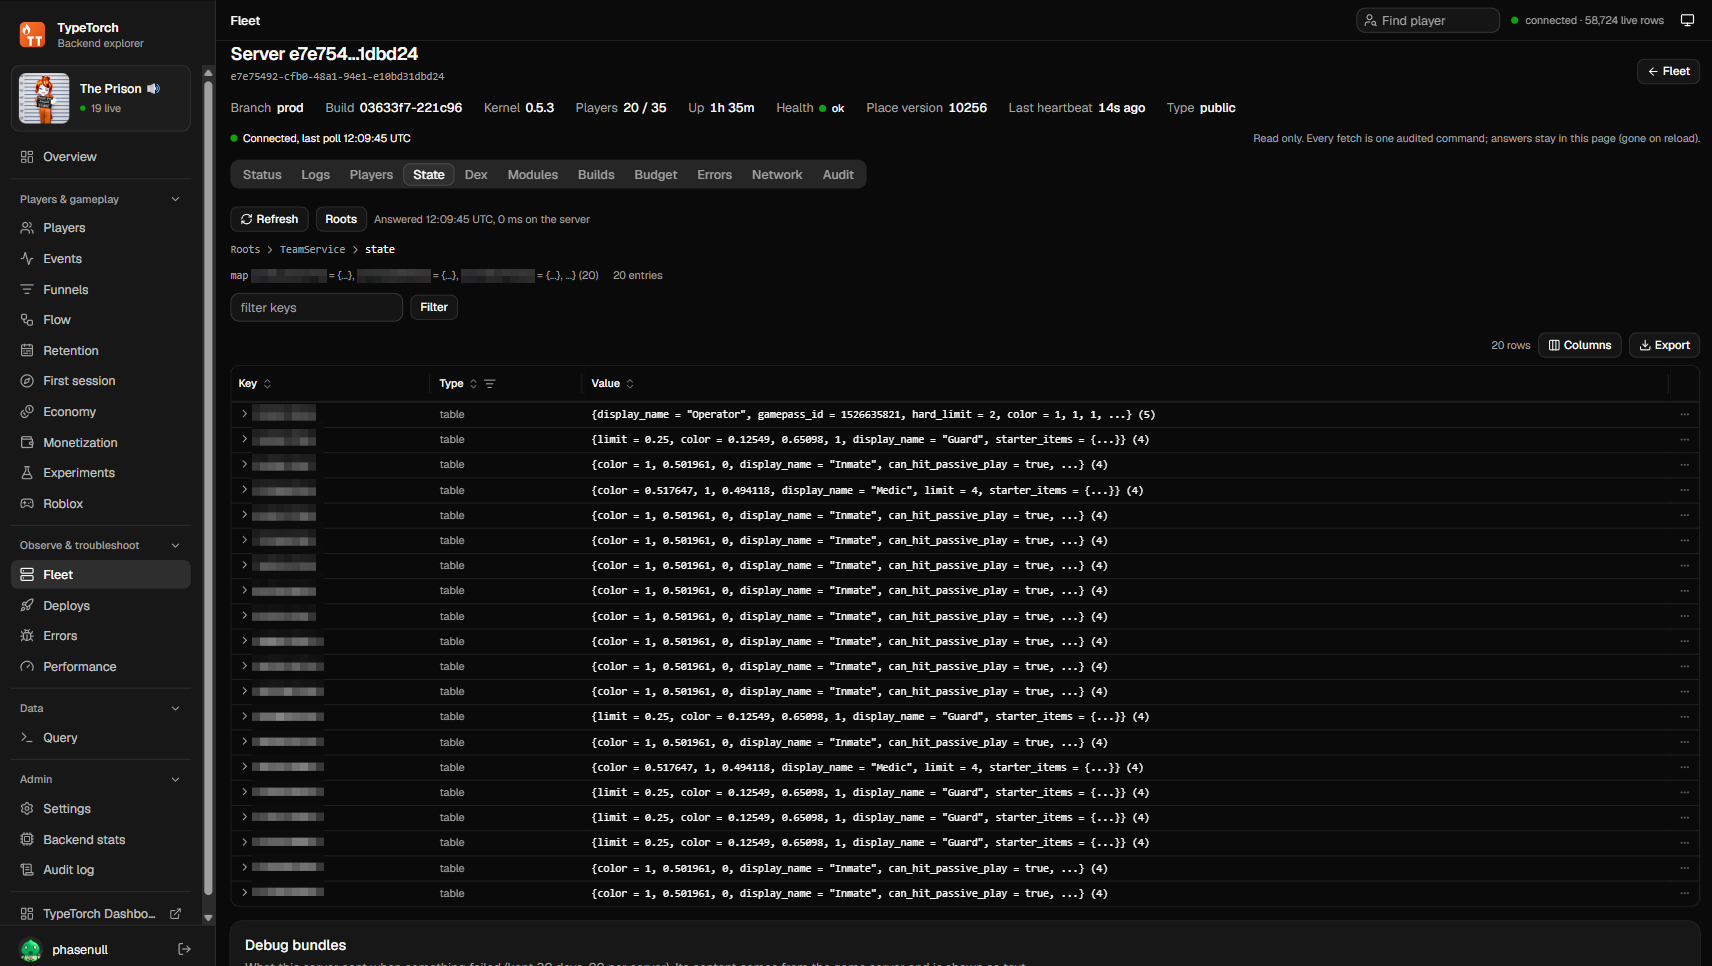Collapse the Data sidebar section
The height and width of the screenshot is (966, 1712).
click(176, 708)
